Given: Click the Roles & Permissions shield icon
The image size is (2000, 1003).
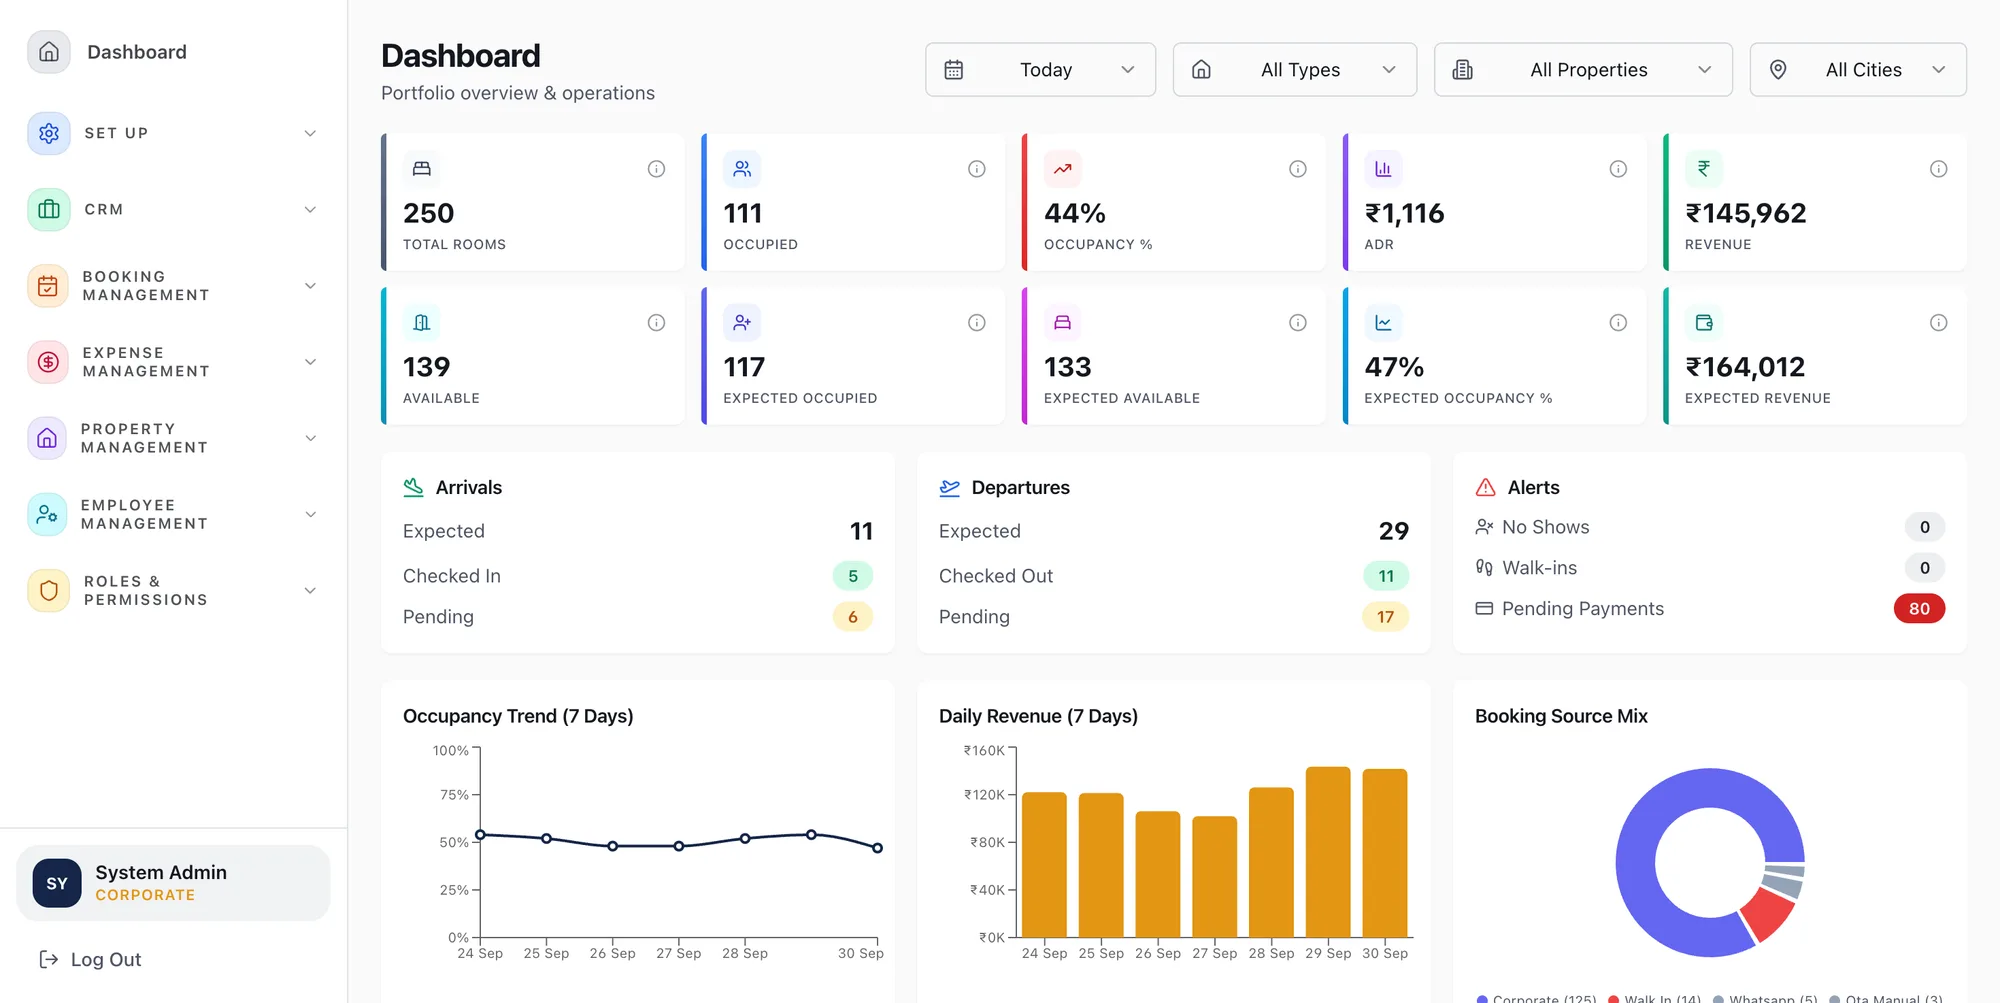Looking at the screenshot, I should pyautogui.click(x=48, y=590).
